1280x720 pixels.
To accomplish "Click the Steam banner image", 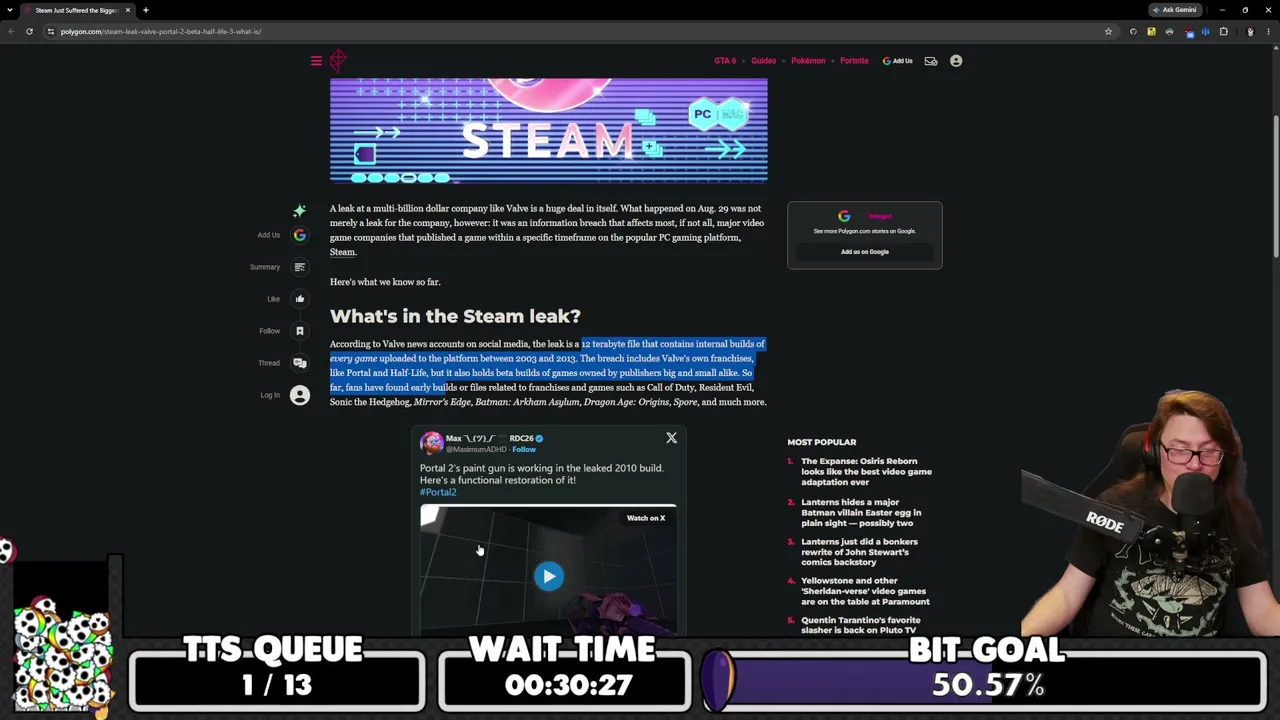I will 549,131.
